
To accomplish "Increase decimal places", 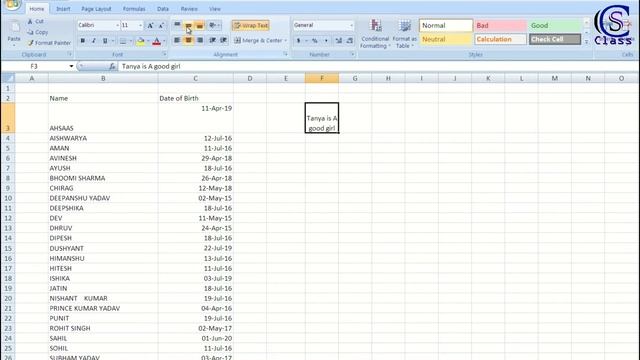I will (x=338, y=40).
